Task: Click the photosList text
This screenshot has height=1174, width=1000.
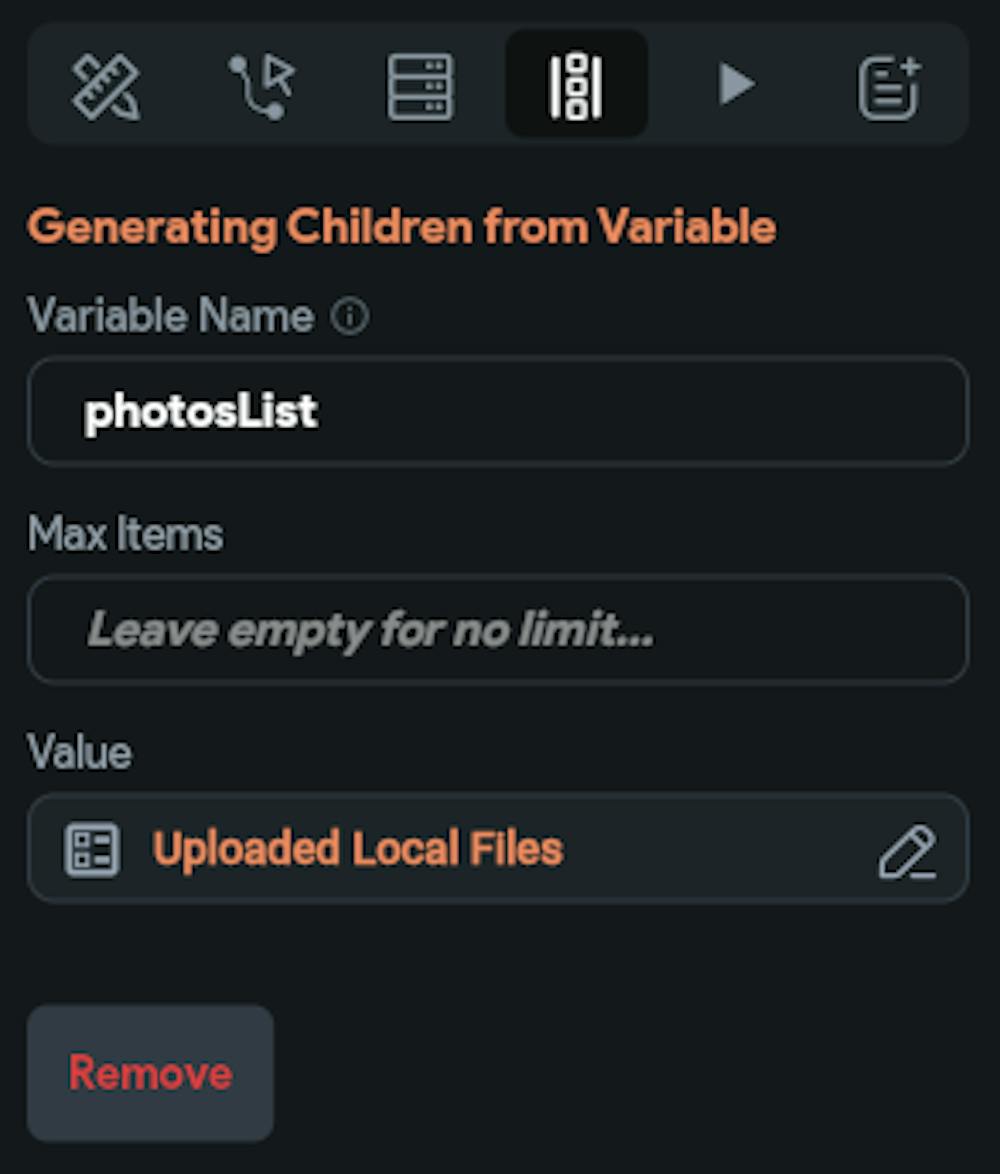Action: click(201, 412)
